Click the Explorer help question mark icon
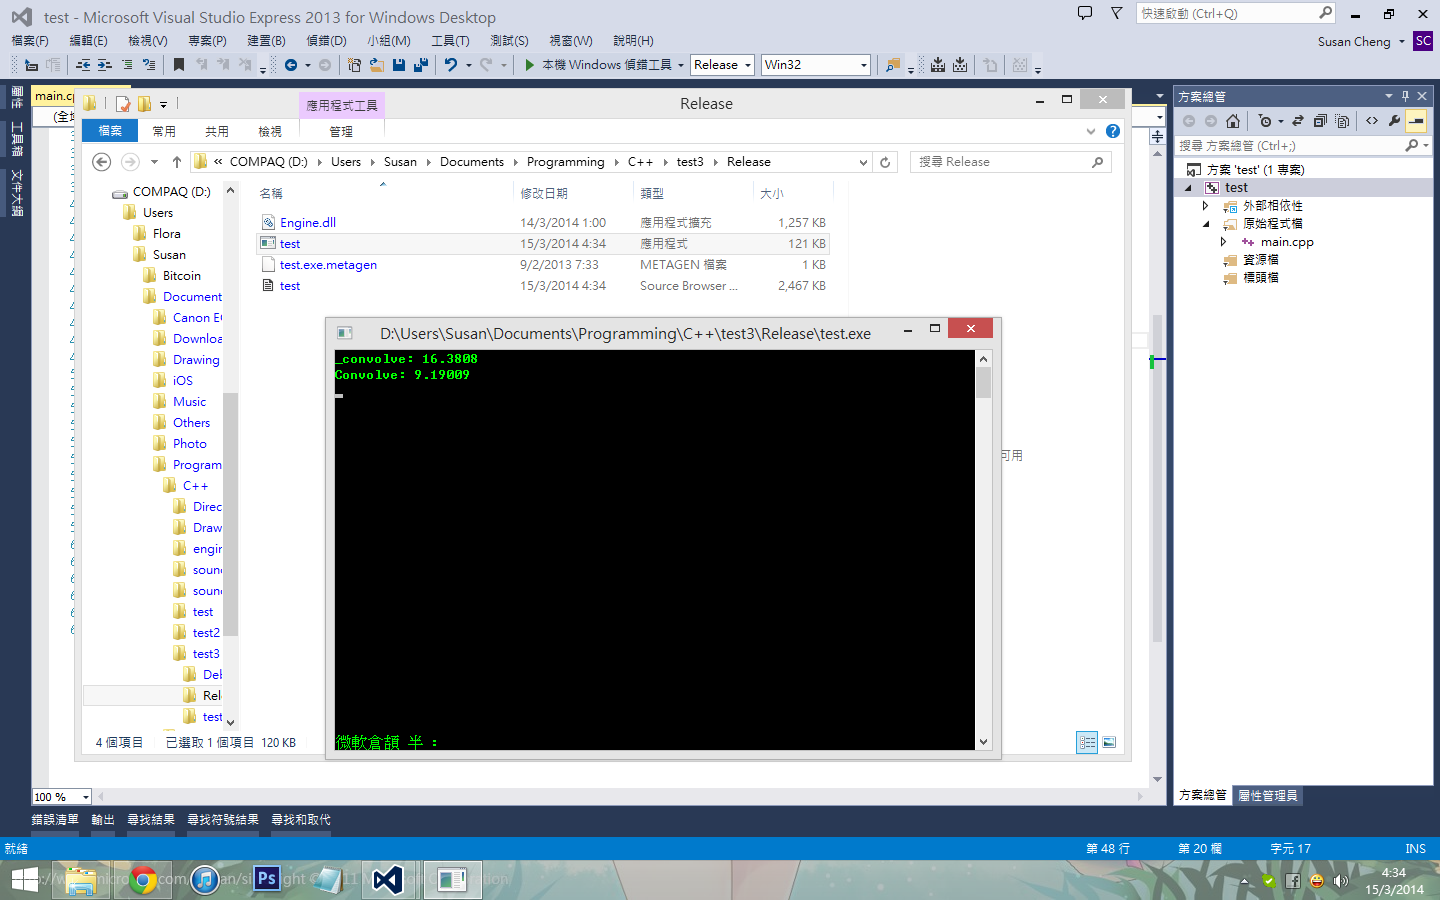 coord(1113,131)
